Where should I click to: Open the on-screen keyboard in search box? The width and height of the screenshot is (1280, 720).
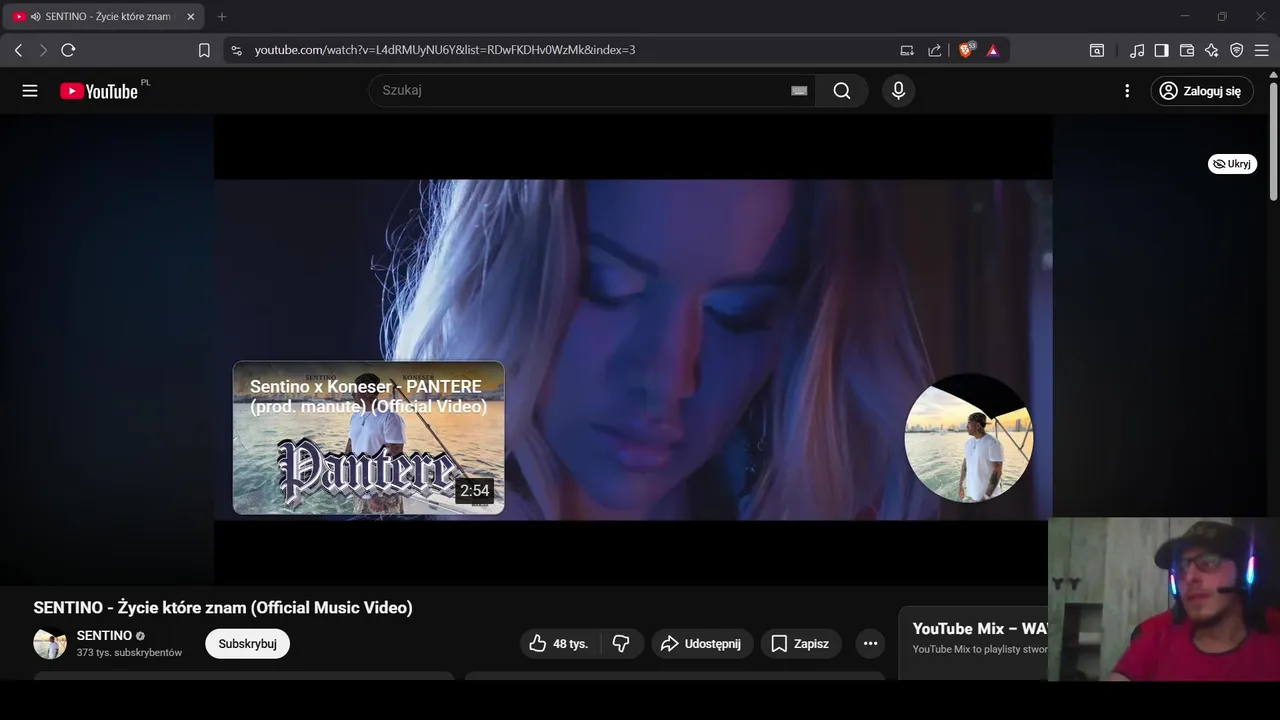pos(799,91)
